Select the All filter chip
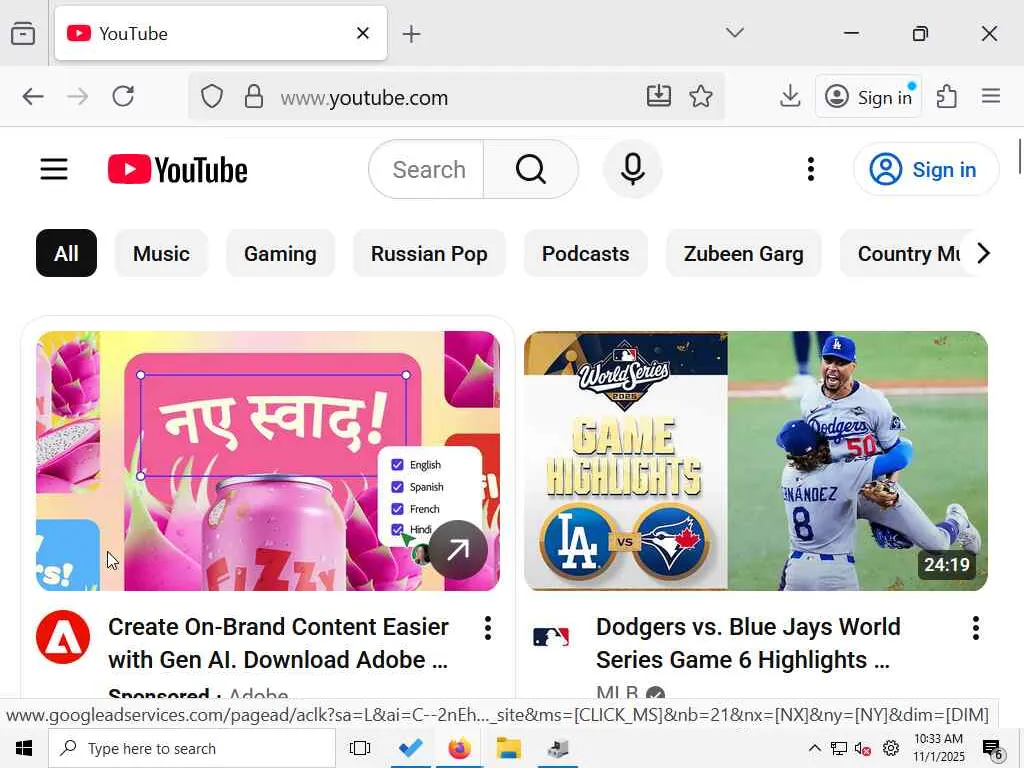The height and width of the screenshot is (768, 1024). 66,253
